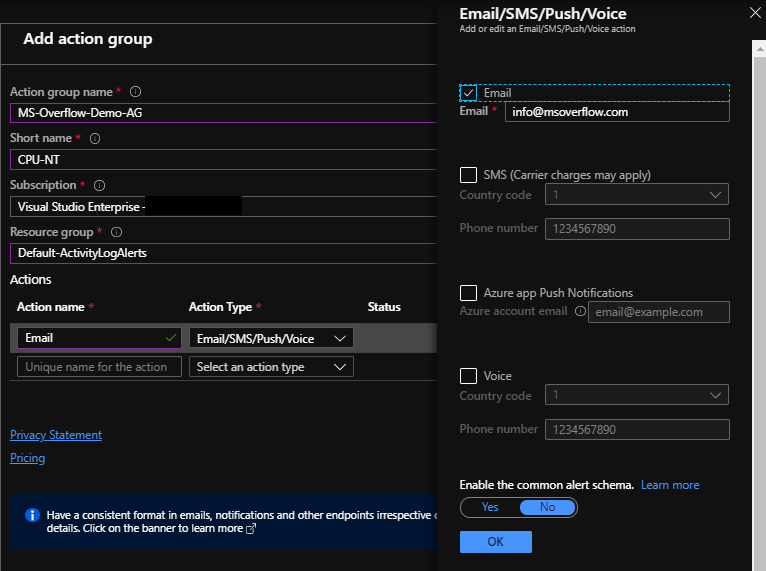766x571 pixels.
Task: Open the Privacy Statement link
Action: point(56,435)
